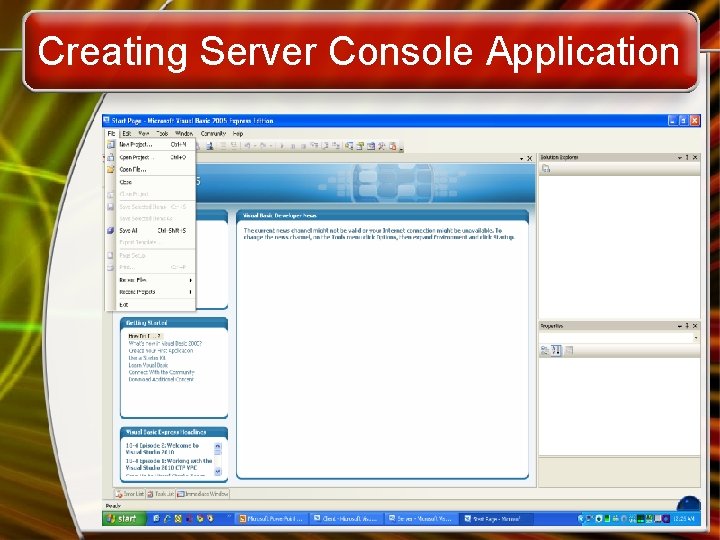720x540 pixels.
Task: Open the Solution Explorer toolbar icon
Action: 349,146
